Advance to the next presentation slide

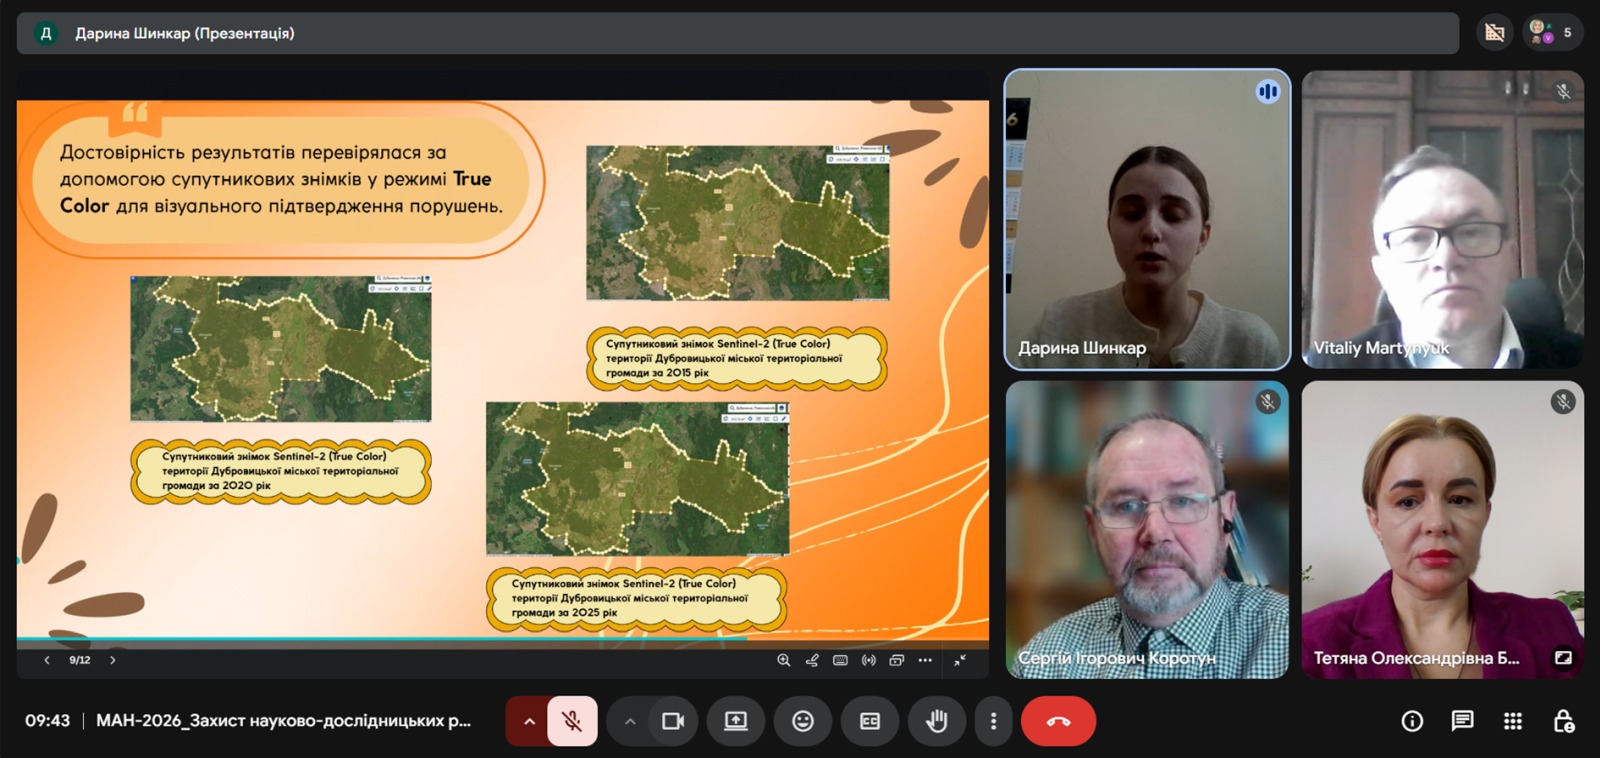click(113, 660)
